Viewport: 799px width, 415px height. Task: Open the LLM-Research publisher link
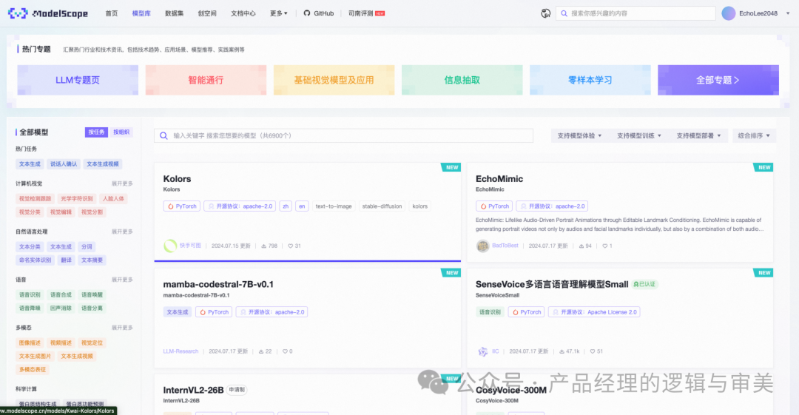coord(180,351)
